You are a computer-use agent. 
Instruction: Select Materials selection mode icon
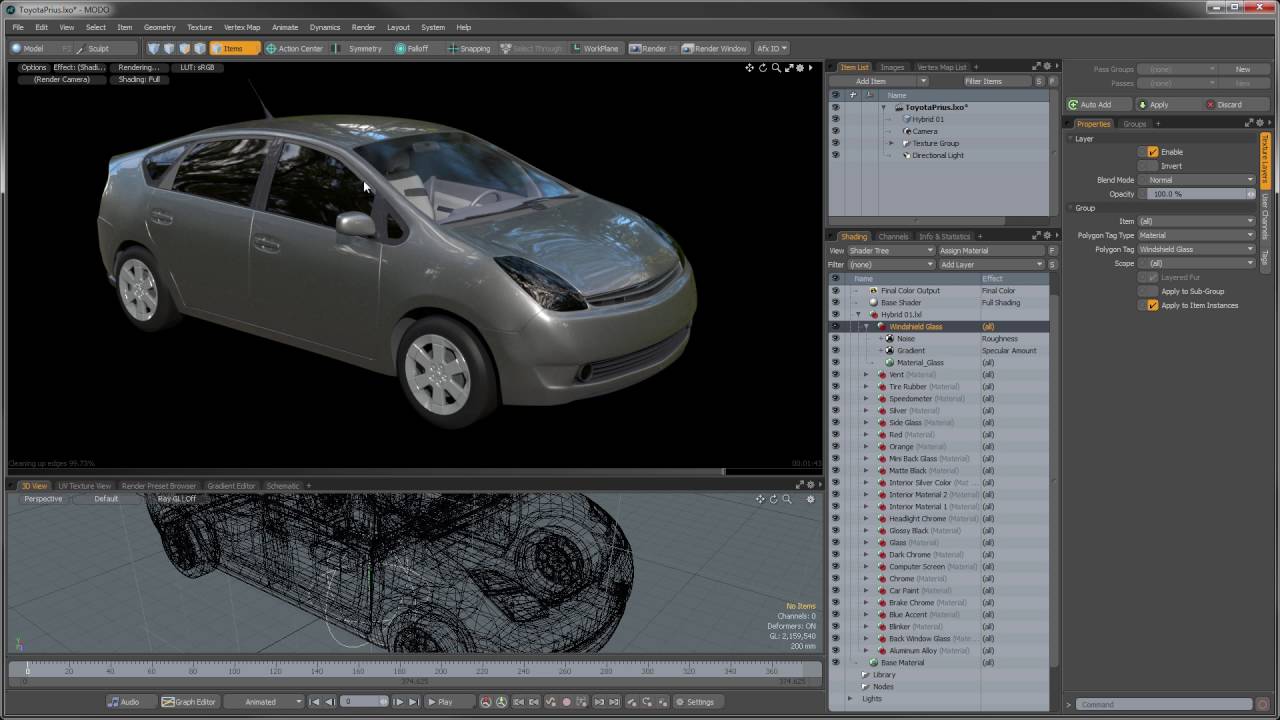(200, 48)
